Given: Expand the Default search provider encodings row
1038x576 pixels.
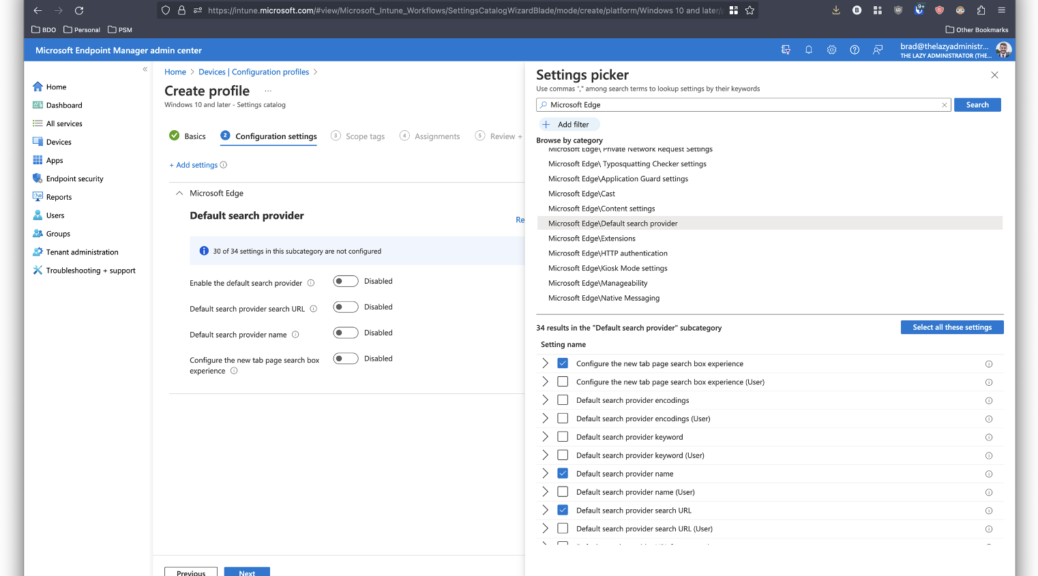Looking at the screenshot, I should (545, 400).
